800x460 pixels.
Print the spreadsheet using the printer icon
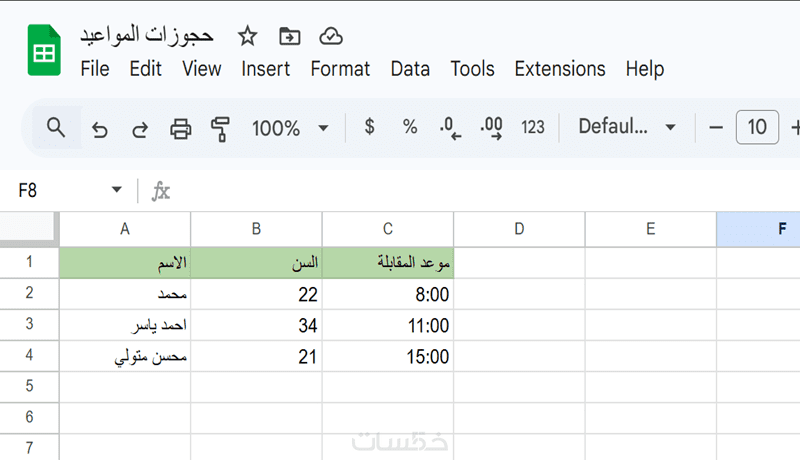[181, 128]
